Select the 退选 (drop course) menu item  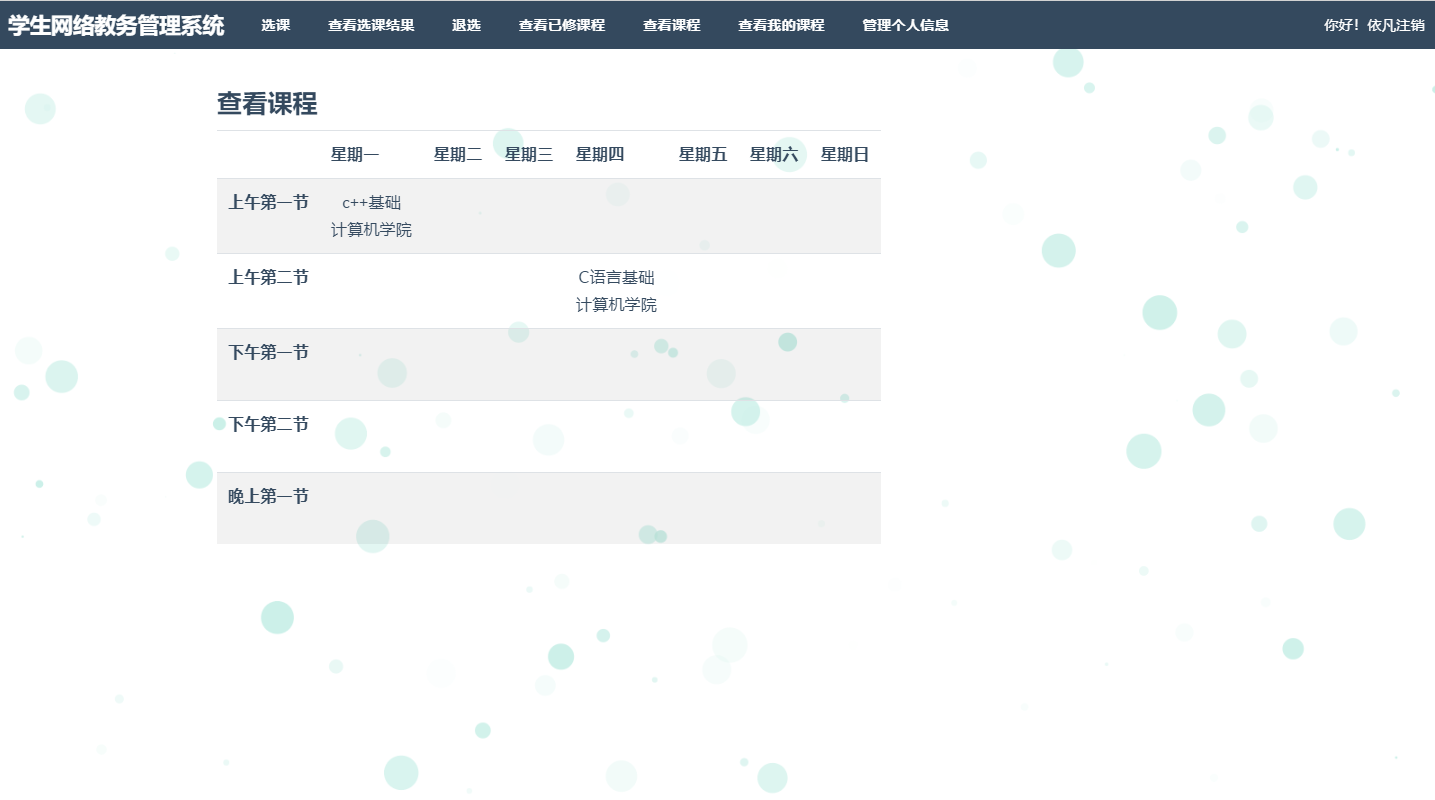click(x=466, y=25)
